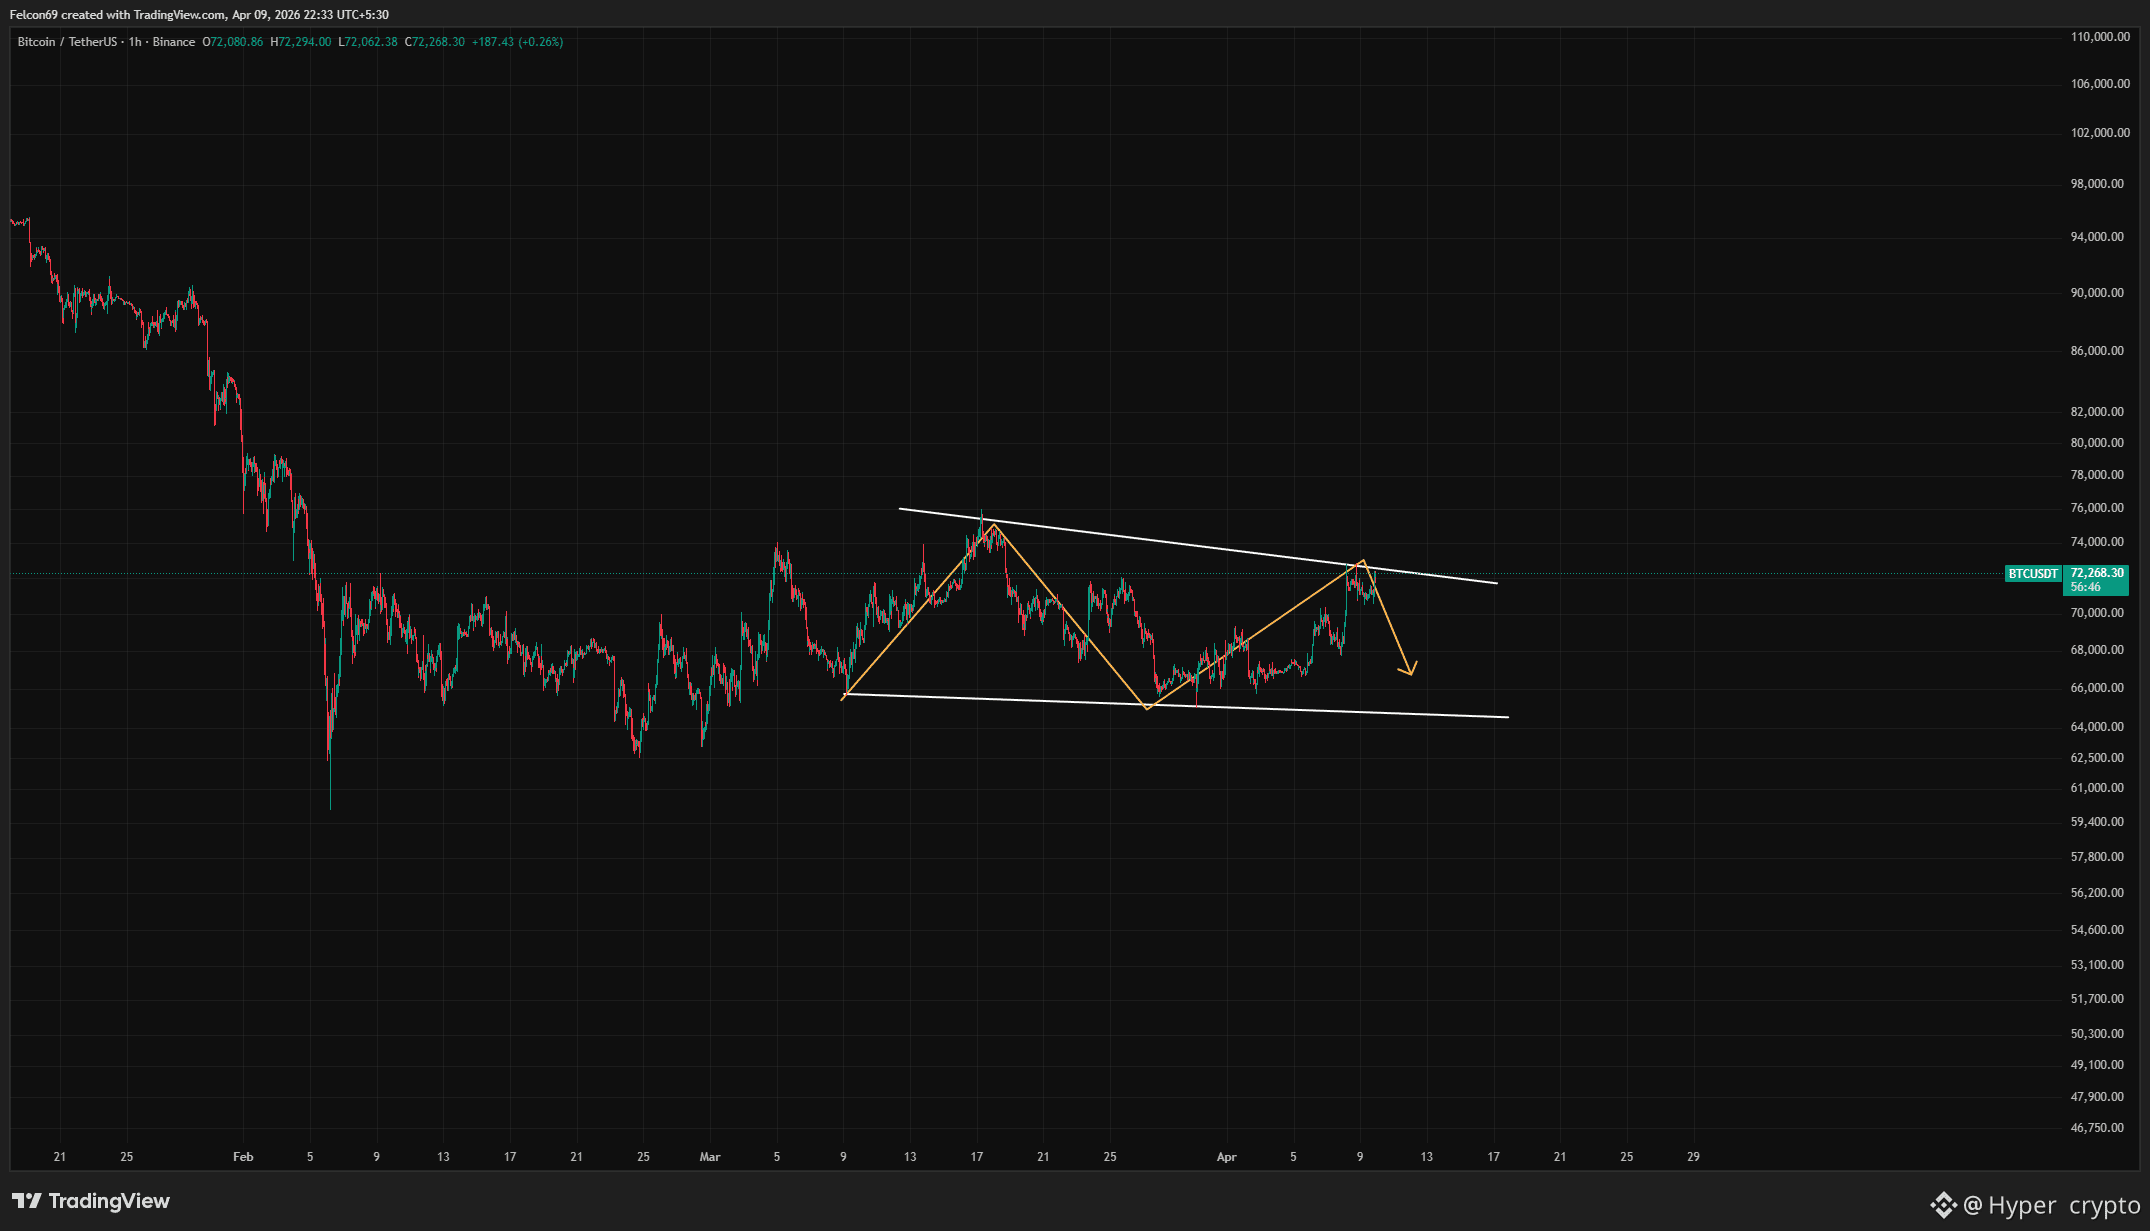The image size is (2150, 1231).
Task: Click the open value "O72,080.86"
Action: pyautogui.click(x=233, y=42)
